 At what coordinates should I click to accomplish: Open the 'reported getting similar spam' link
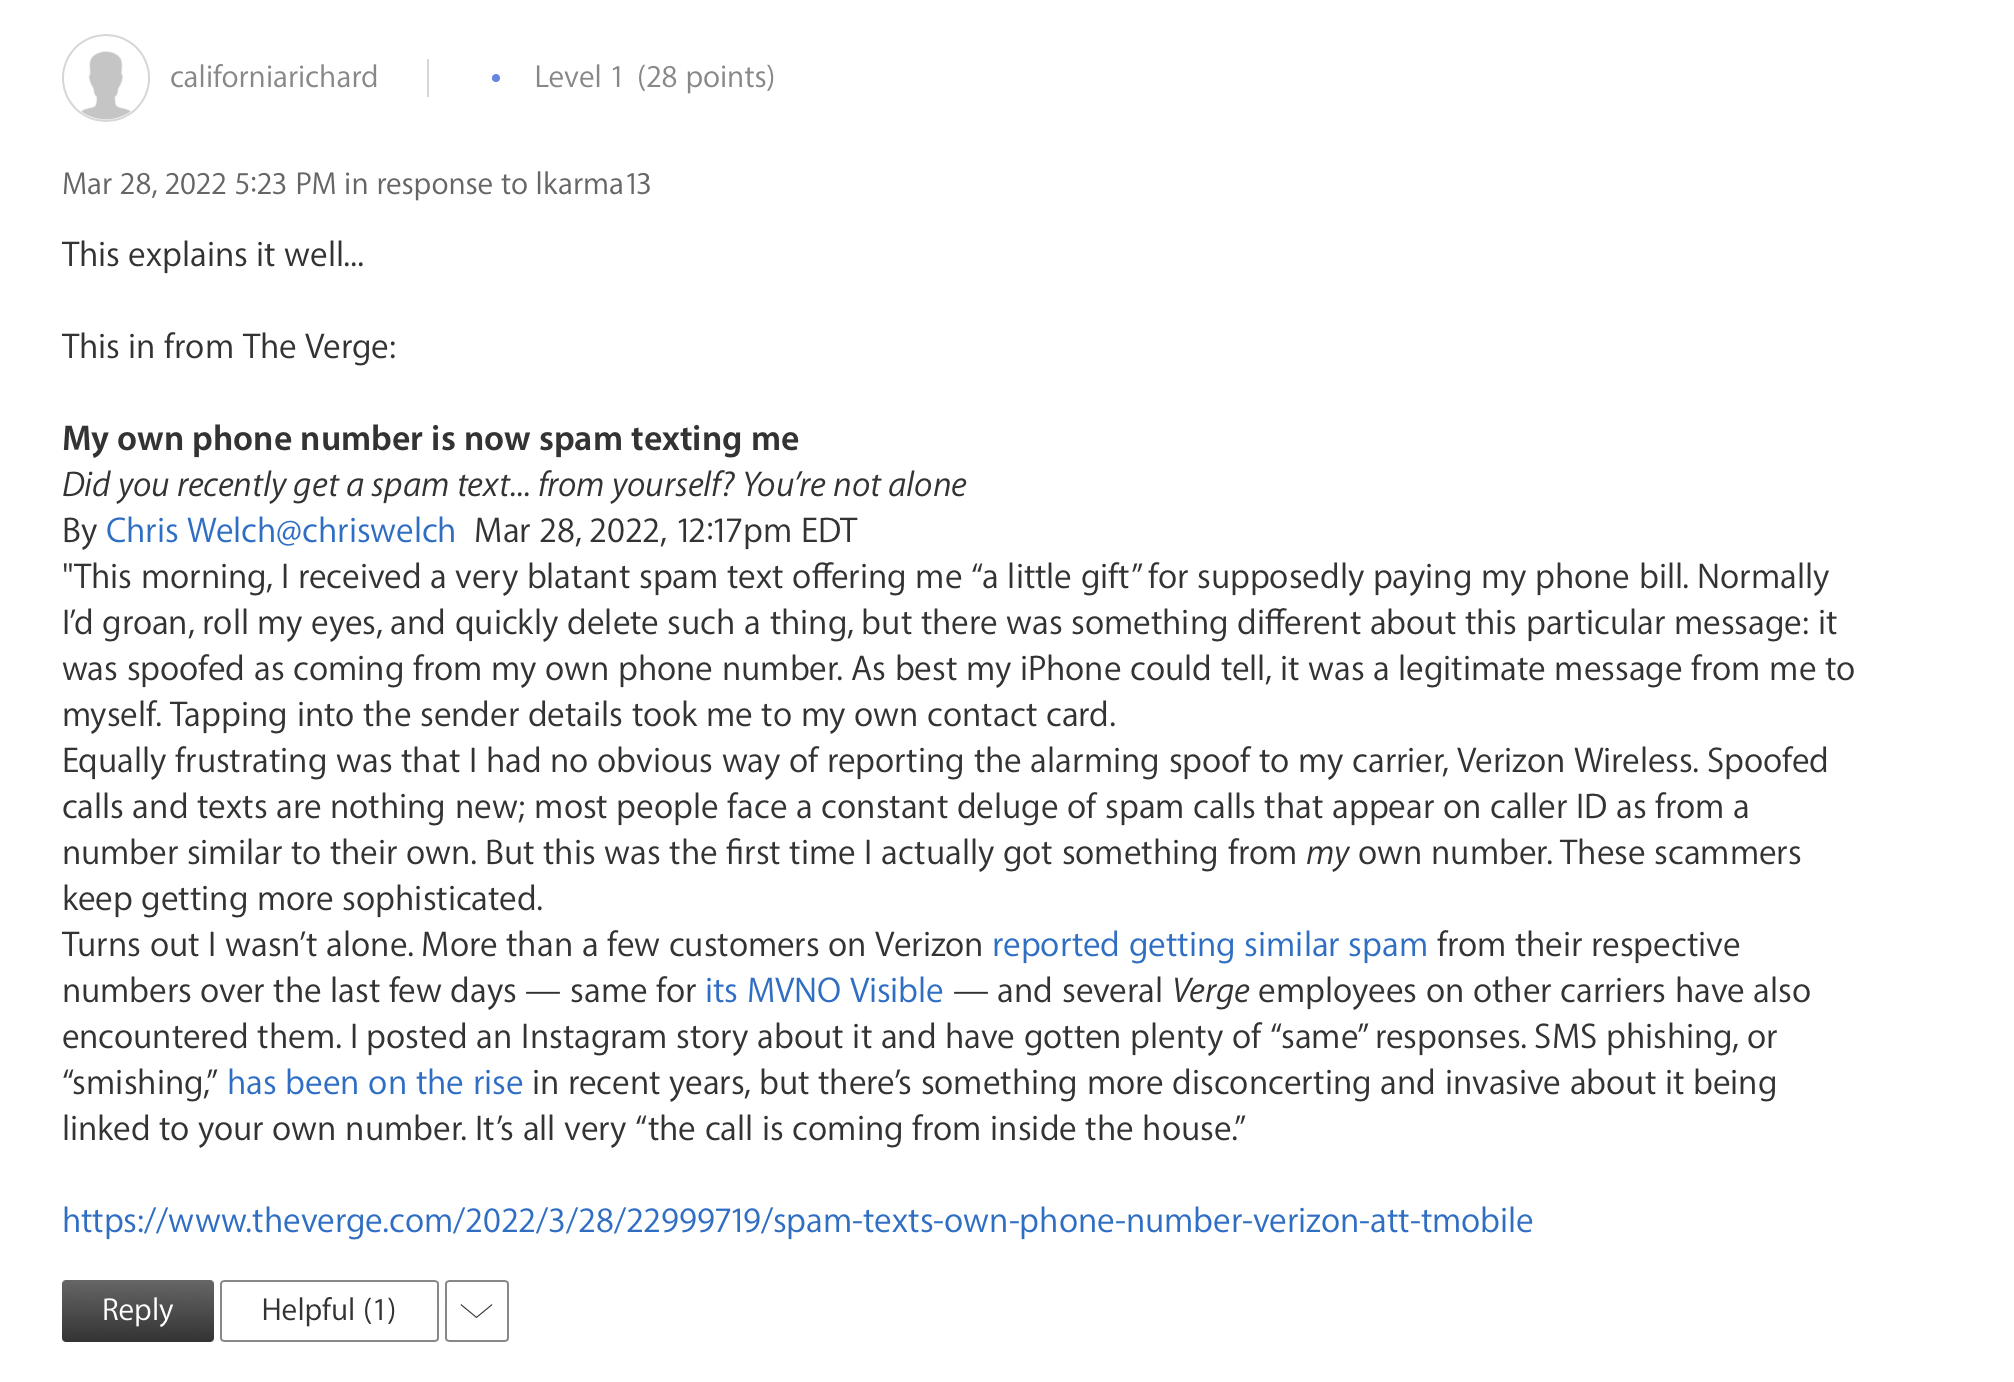click(x=1209, y=944)
